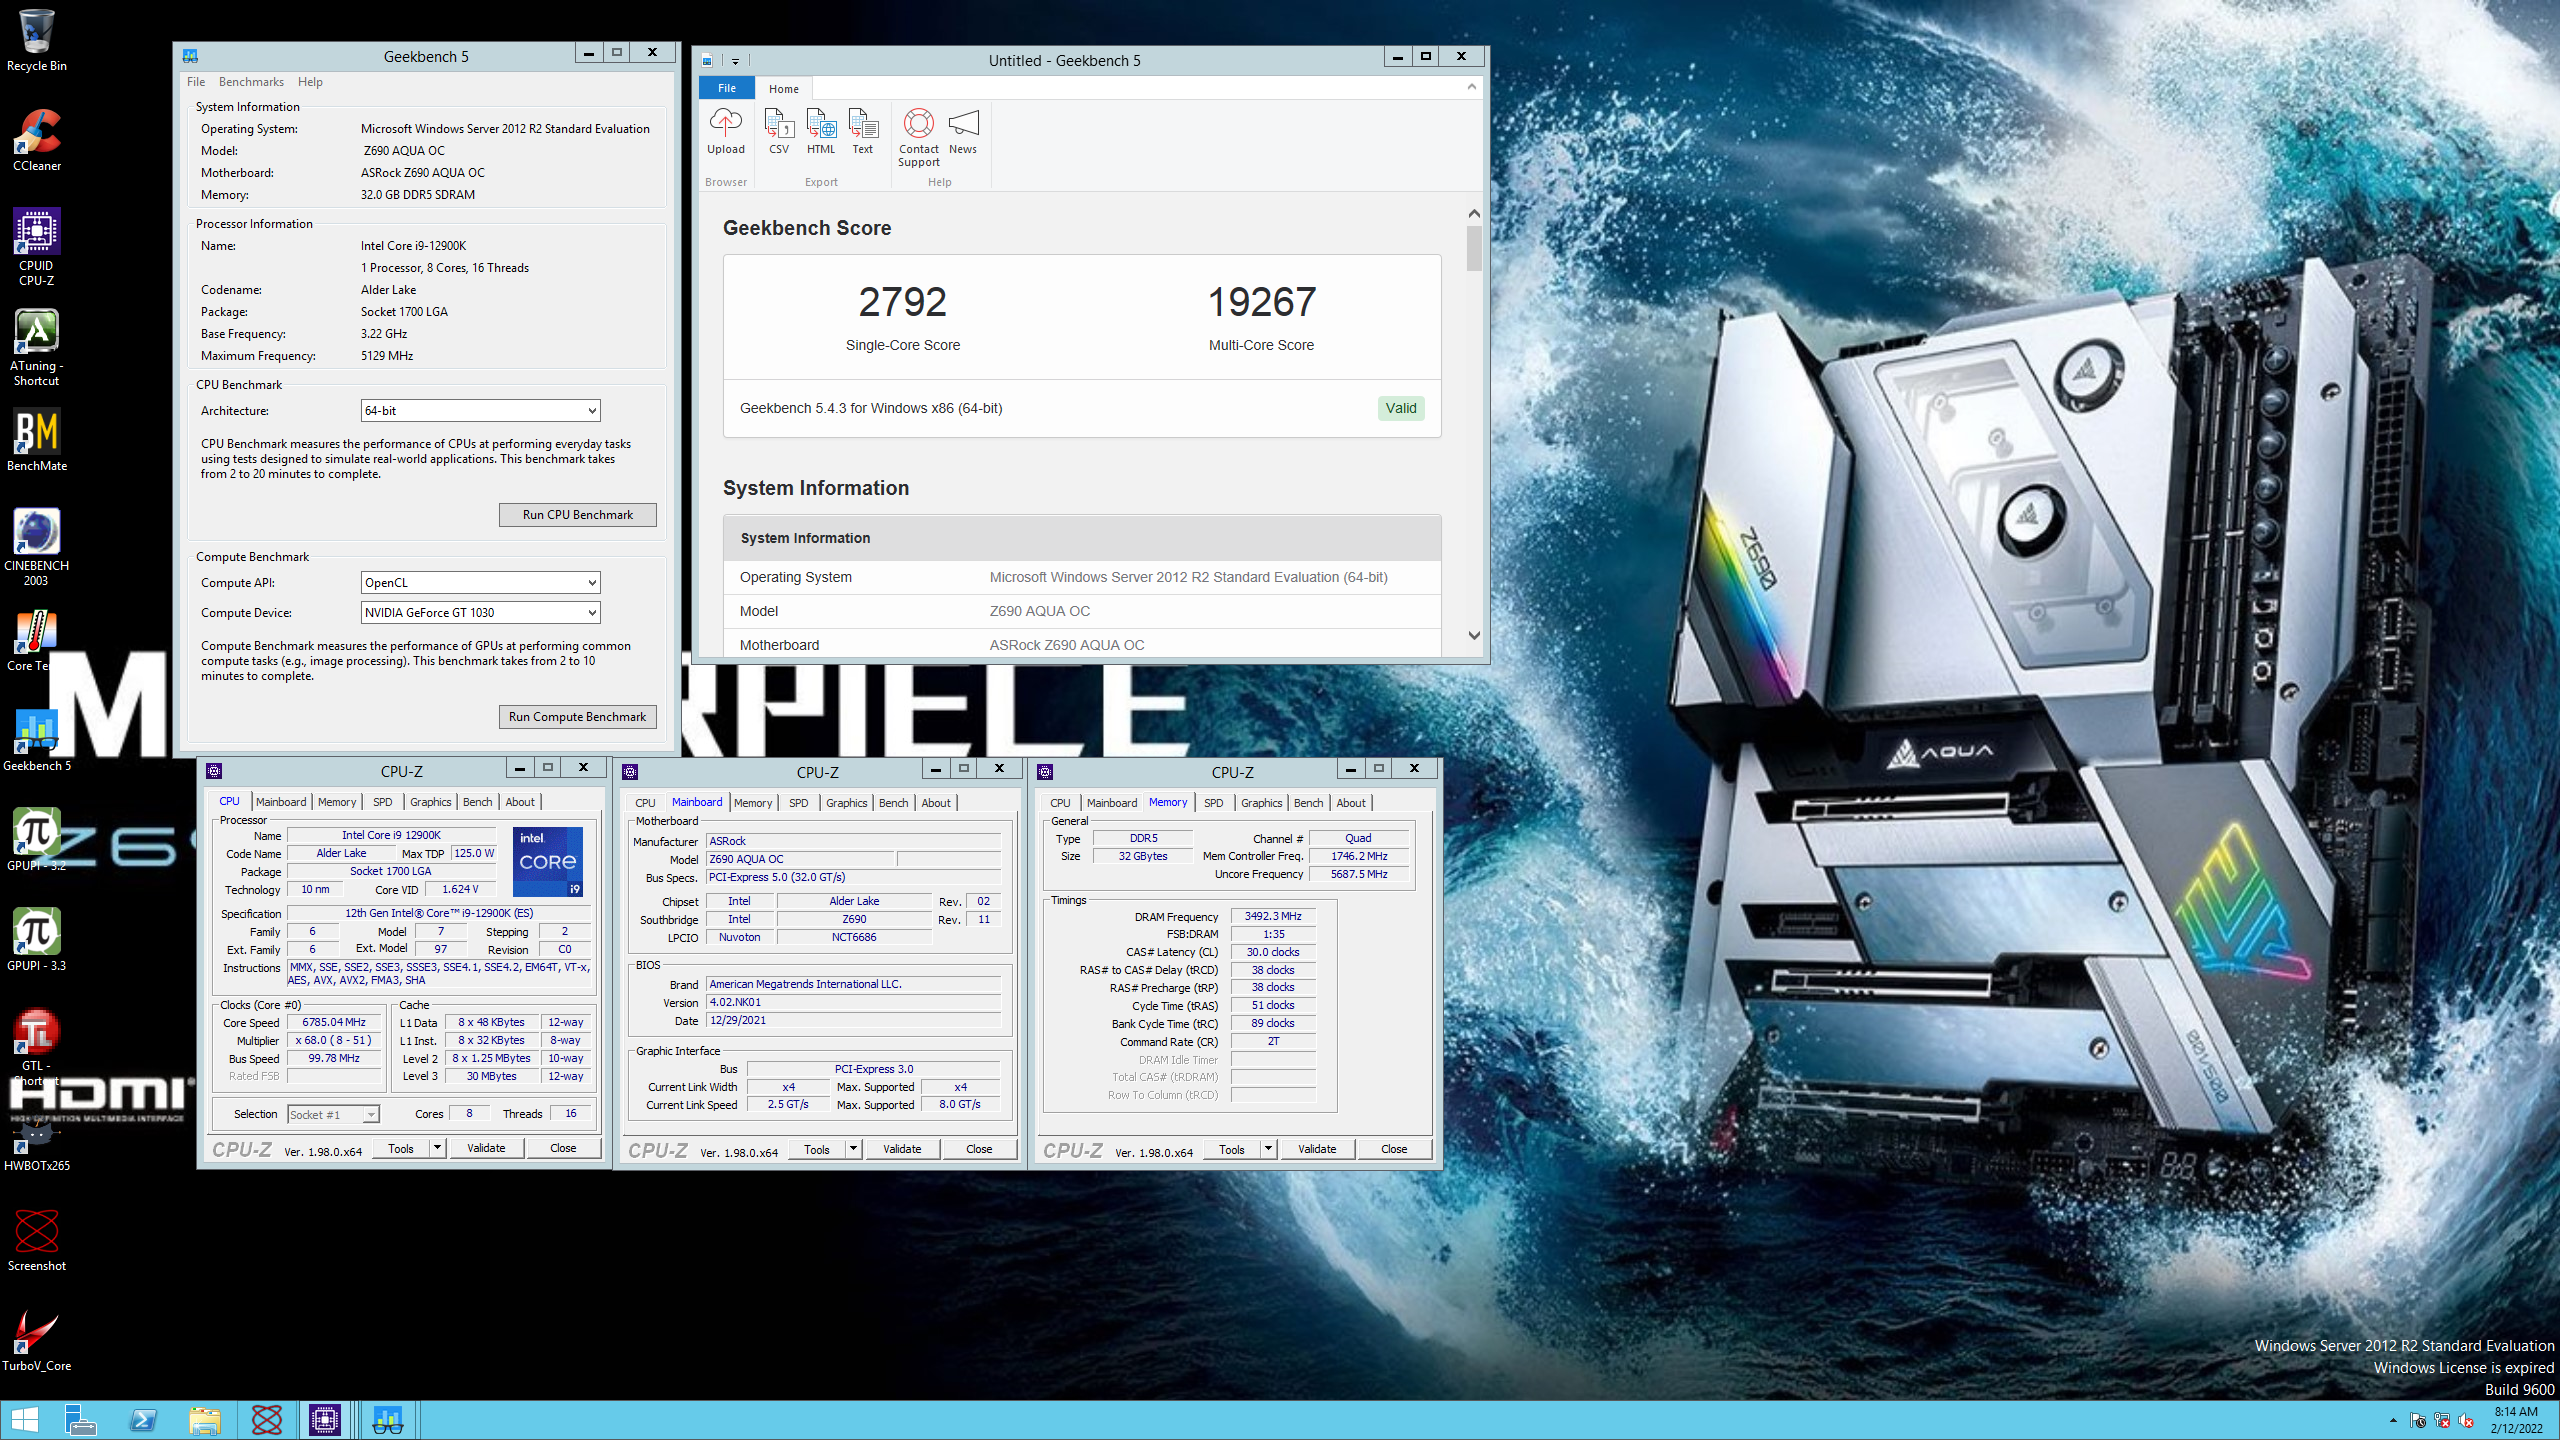Click the Geekbench 5 window title icon

tap(190, 56)
